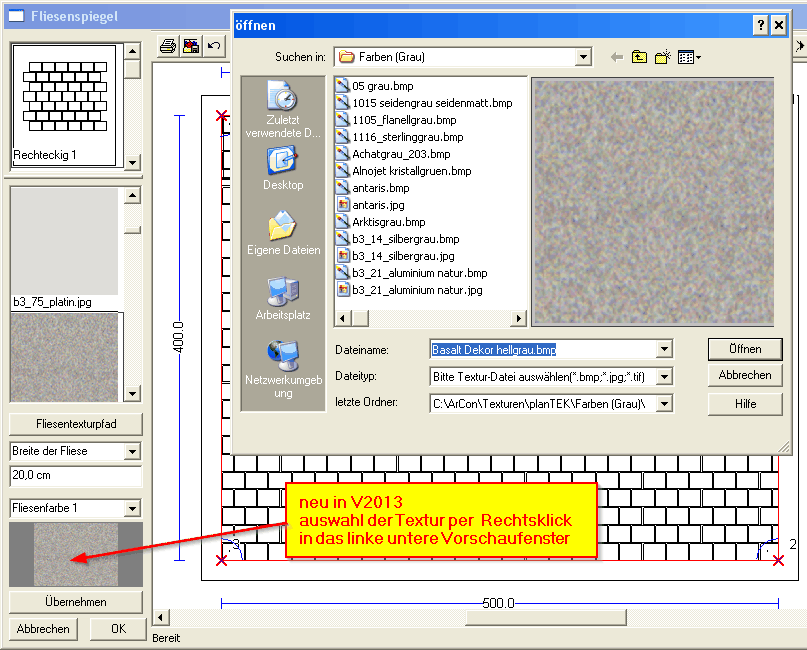Image resolution: width=807 pixels, height=650 pixels.
Task: Open the 'Breite der Fliese' dropdown
Action: click(x=133, y=451)
